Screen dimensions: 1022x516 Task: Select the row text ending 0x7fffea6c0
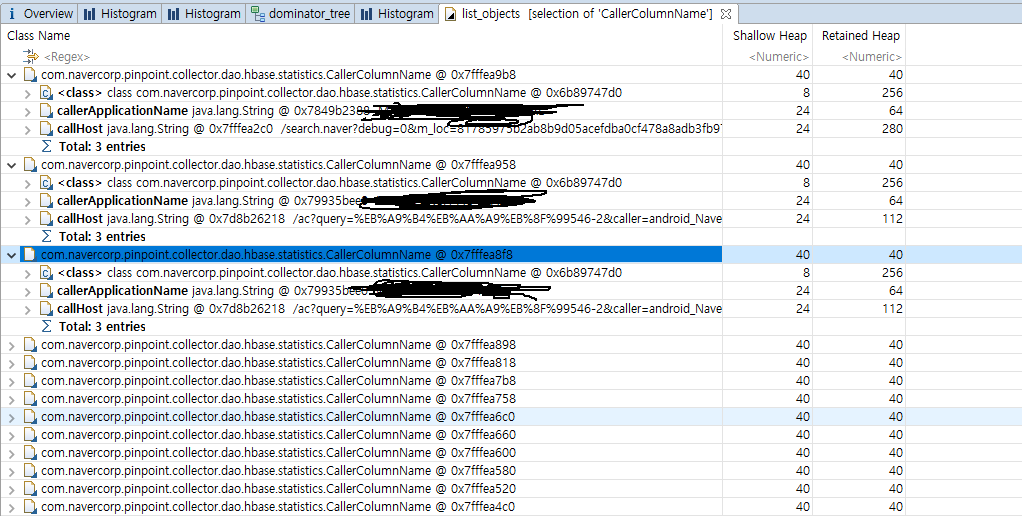[x=278, y=417]
